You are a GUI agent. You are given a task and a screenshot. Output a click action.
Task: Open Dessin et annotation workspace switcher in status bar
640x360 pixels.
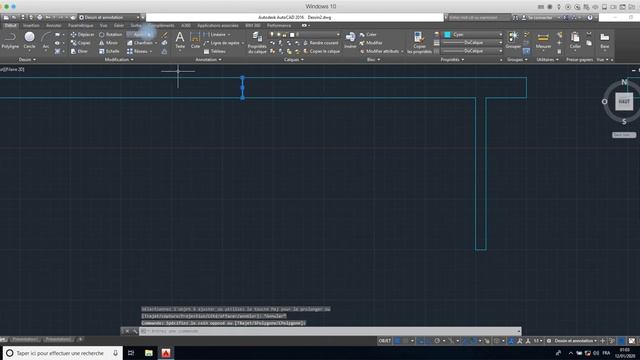(575, 341)
